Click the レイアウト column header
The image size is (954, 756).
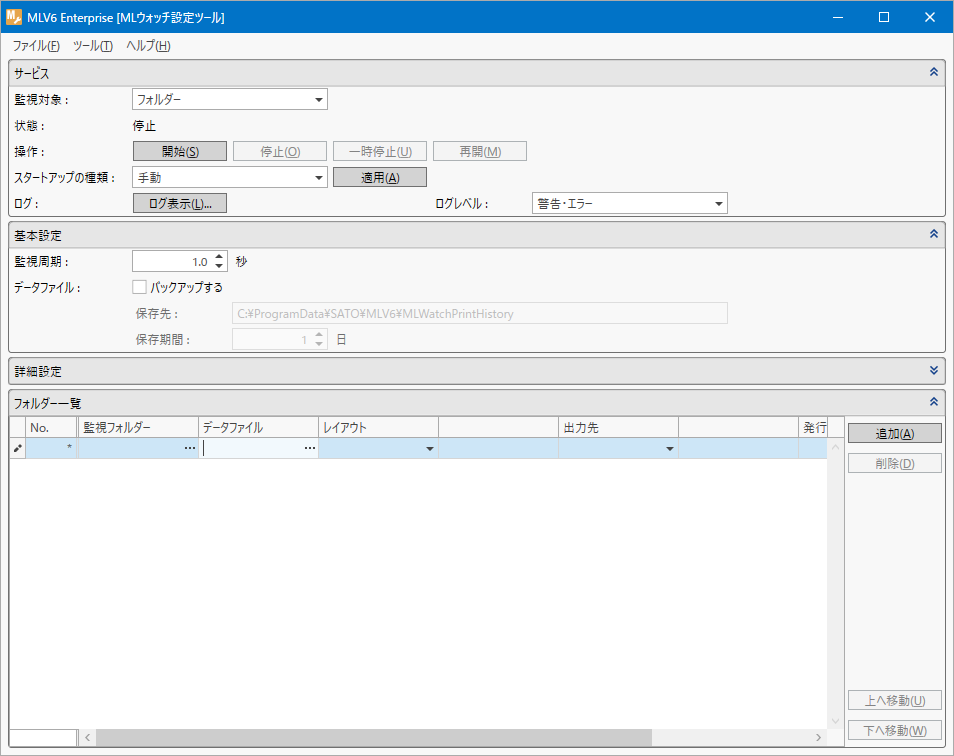[378, 428]
